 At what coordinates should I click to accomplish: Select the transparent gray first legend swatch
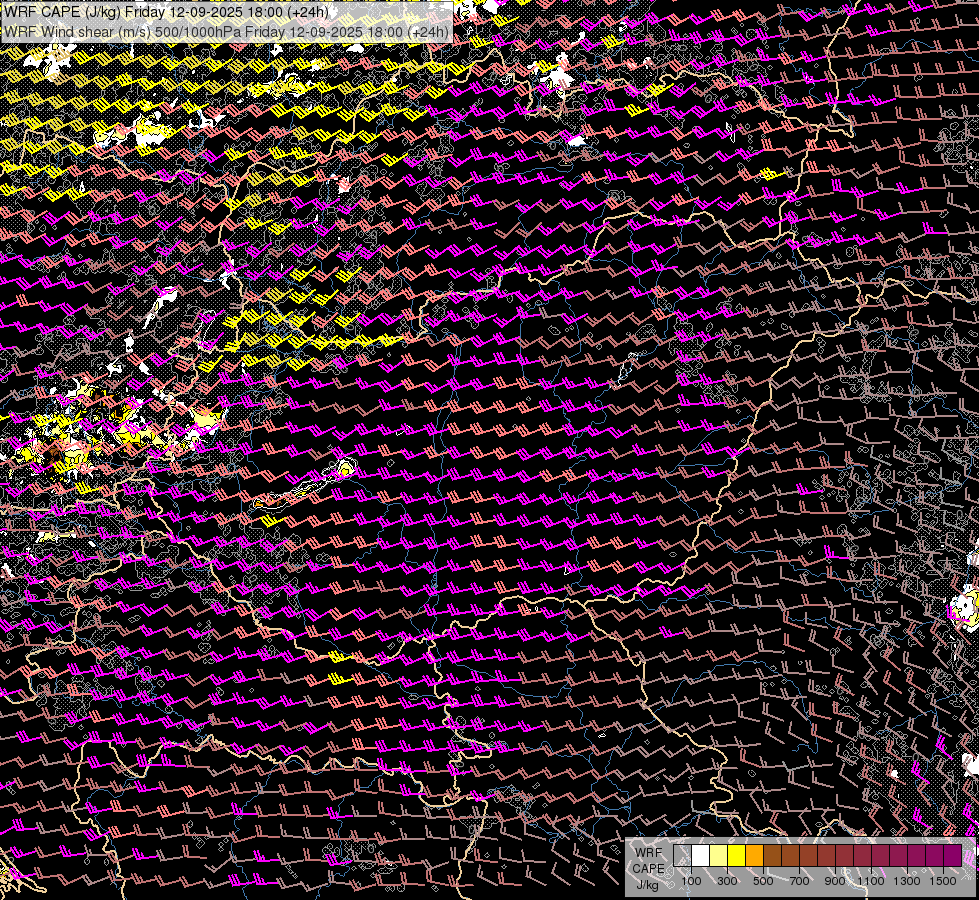point(682,855)
